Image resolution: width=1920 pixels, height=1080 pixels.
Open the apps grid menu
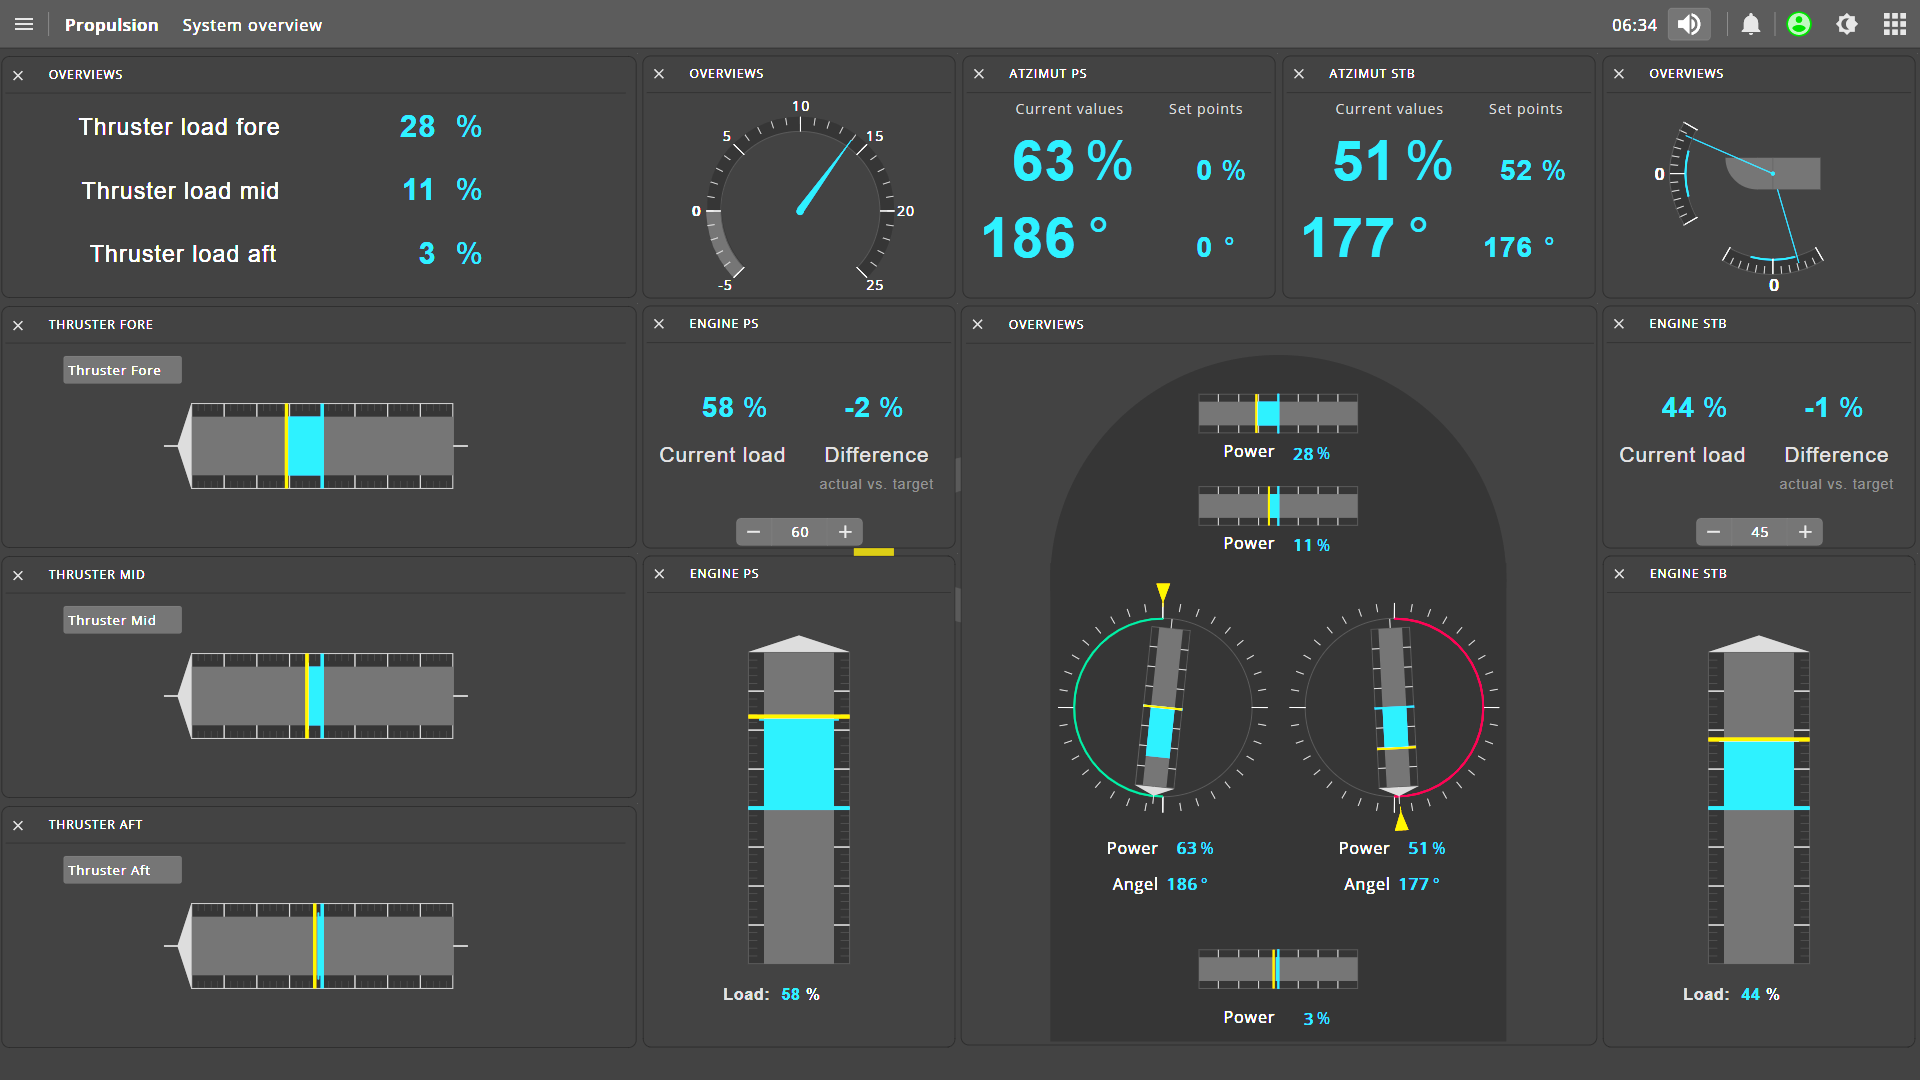1894,24
